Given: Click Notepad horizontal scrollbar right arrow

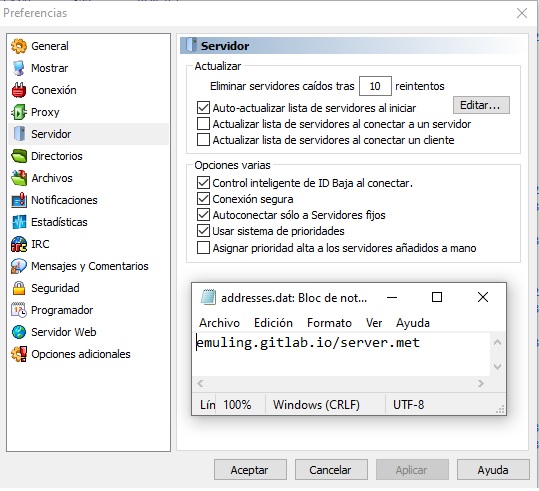Looking at the screenshot, I should pos(481,384).
